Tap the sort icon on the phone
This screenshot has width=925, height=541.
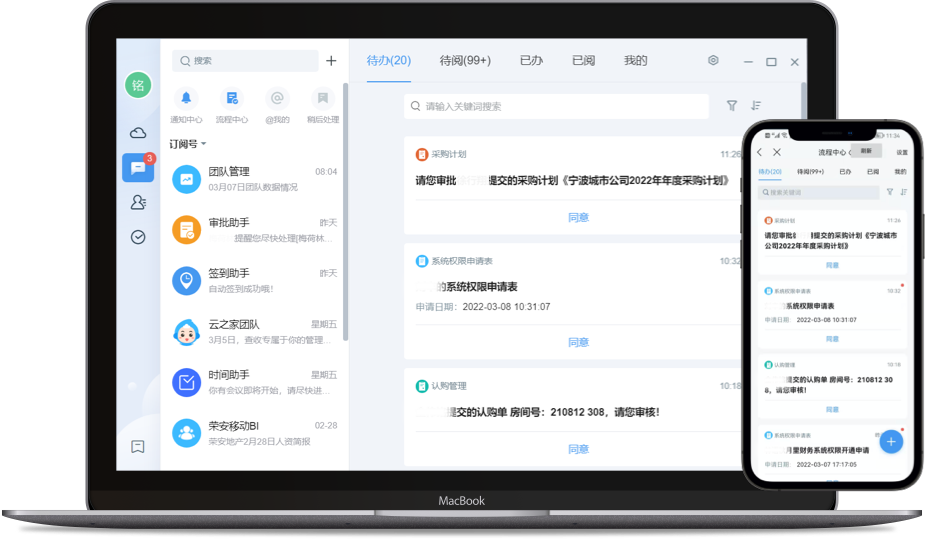pos(903,192)
